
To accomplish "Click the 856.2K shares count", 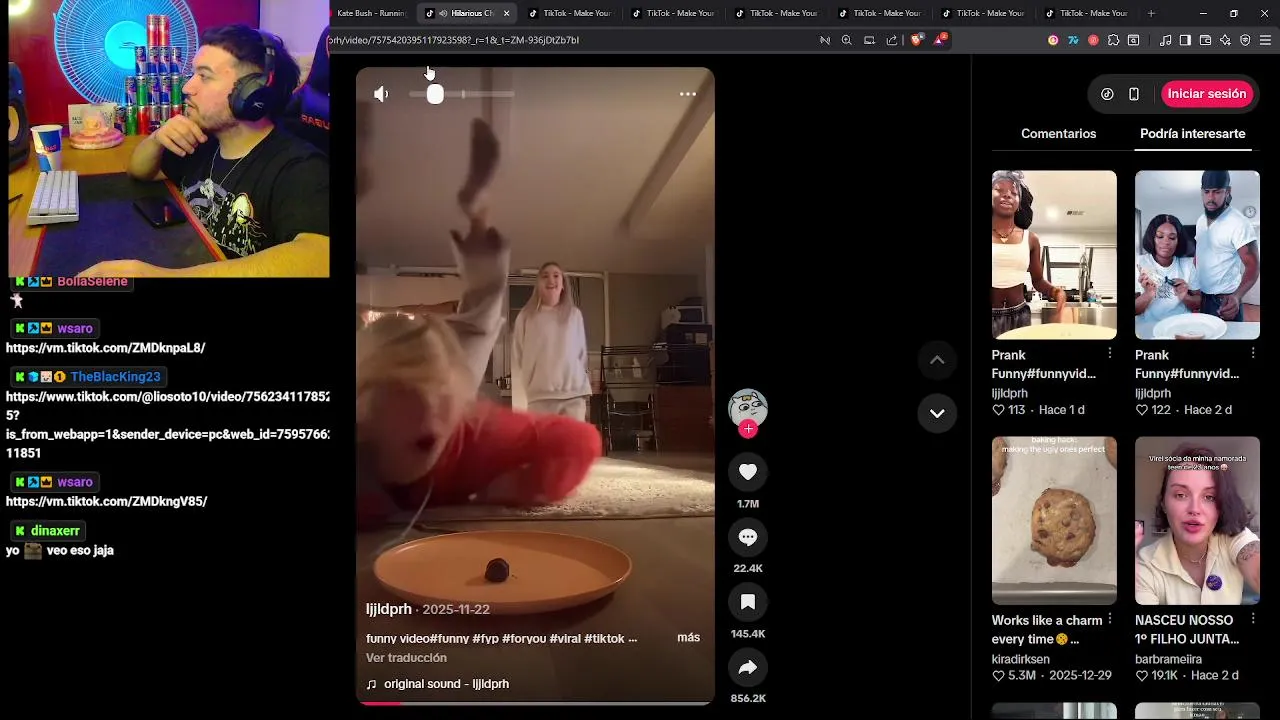I will [x=748, y=698].
